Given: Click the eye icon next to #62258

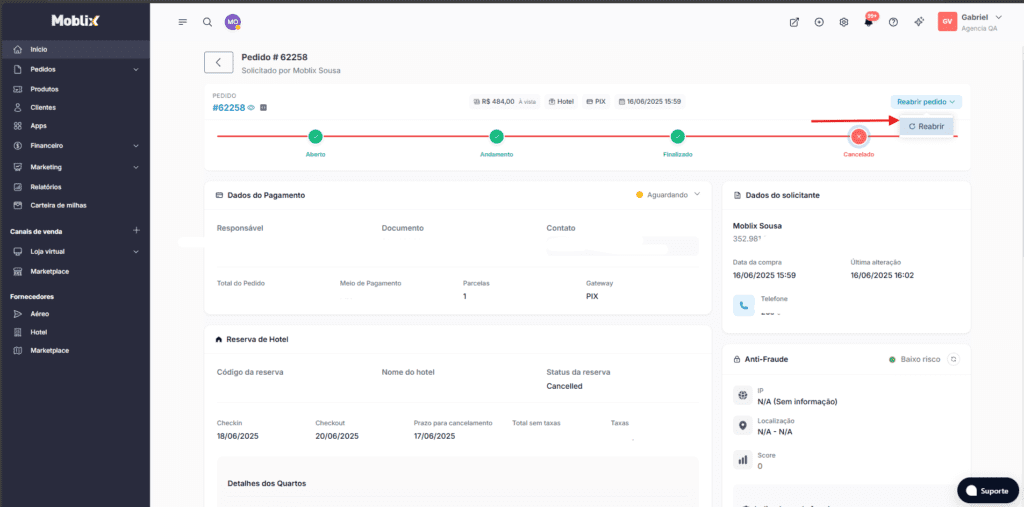Looking at the screenshot, I should point(251,108).
